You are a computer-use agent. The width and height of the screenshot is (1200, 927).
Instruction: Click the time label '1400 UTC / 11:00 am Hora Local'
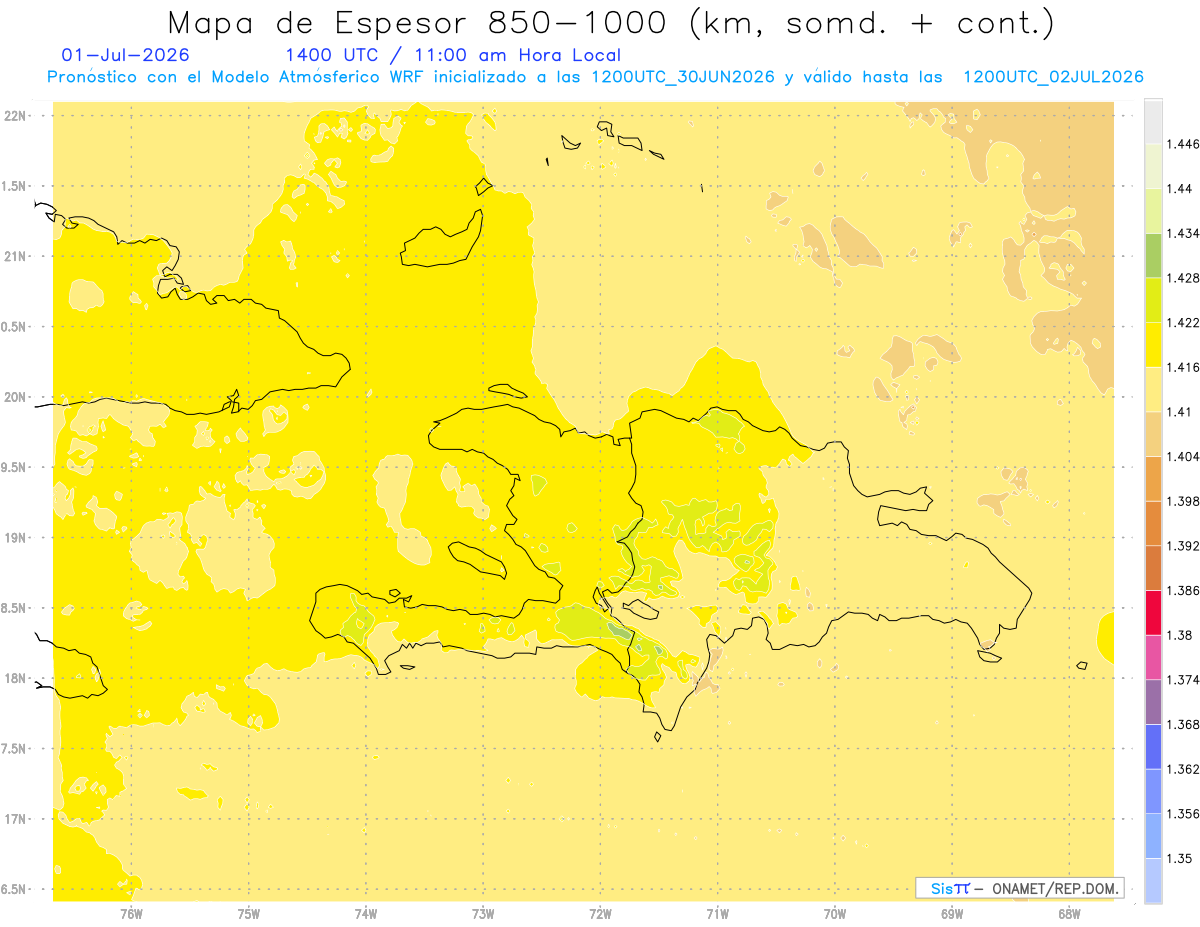(453, 56)
